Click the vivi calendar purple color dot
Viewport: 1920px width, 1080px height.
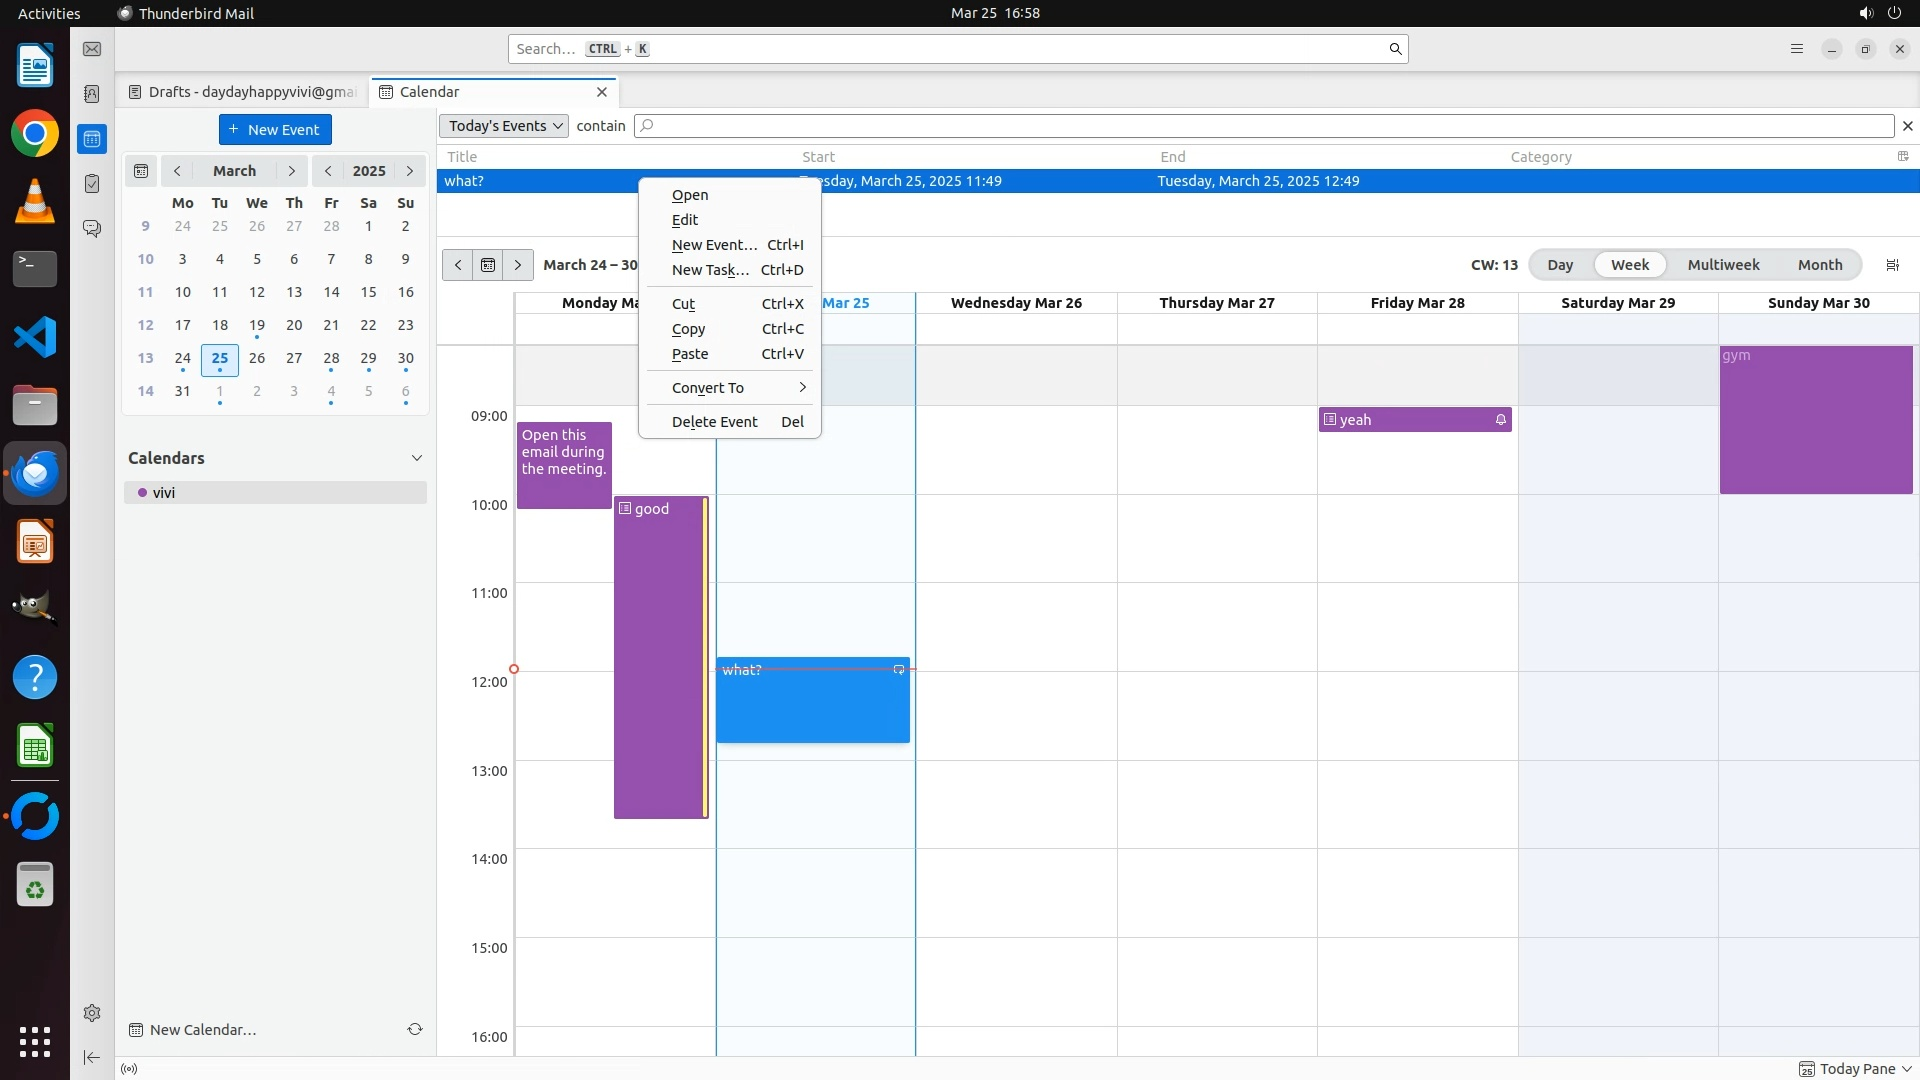click(143, 493)
